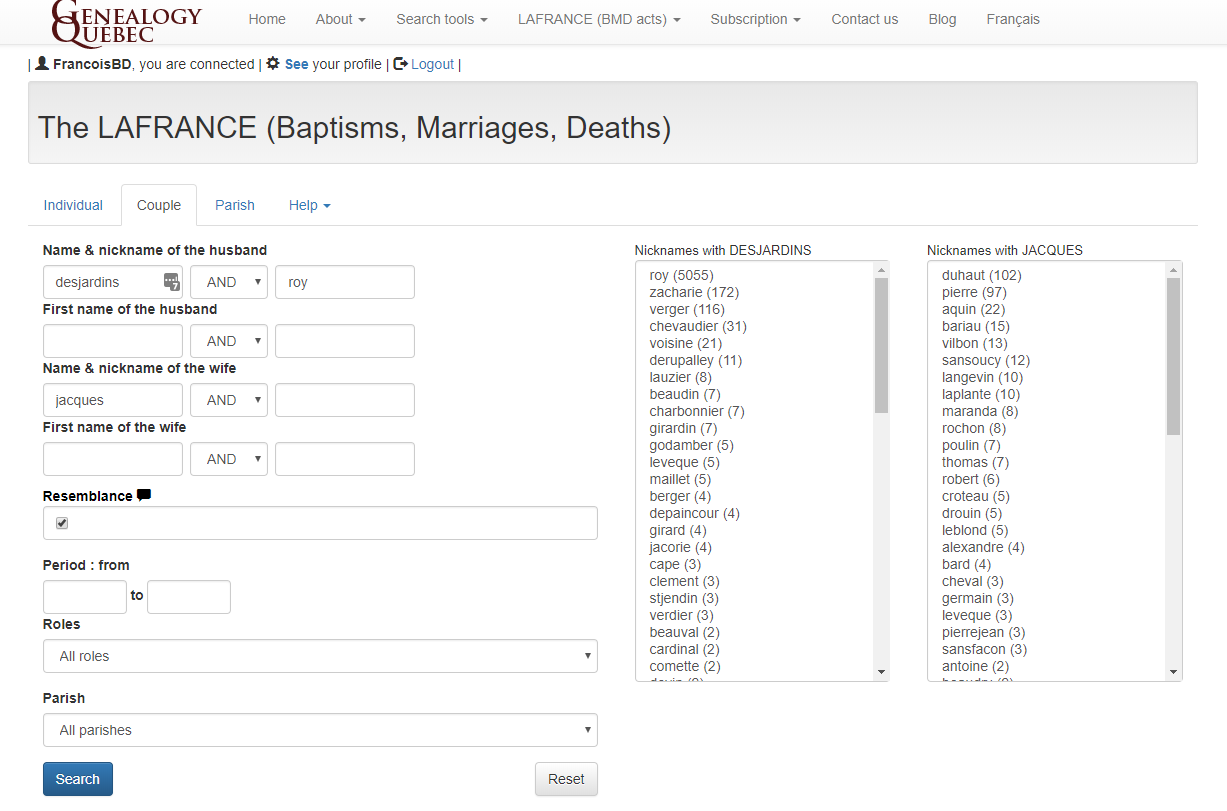1227x811 pixels.
Task: Open the husband name AND operator dropdown
Action: [229, 282]
